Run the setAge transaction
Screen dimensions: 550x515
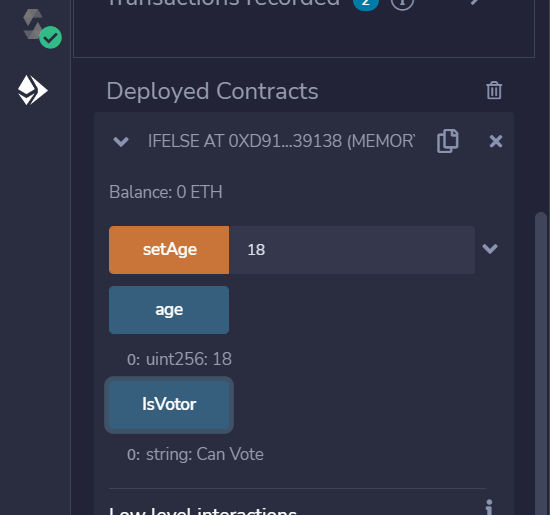(169, 250)
